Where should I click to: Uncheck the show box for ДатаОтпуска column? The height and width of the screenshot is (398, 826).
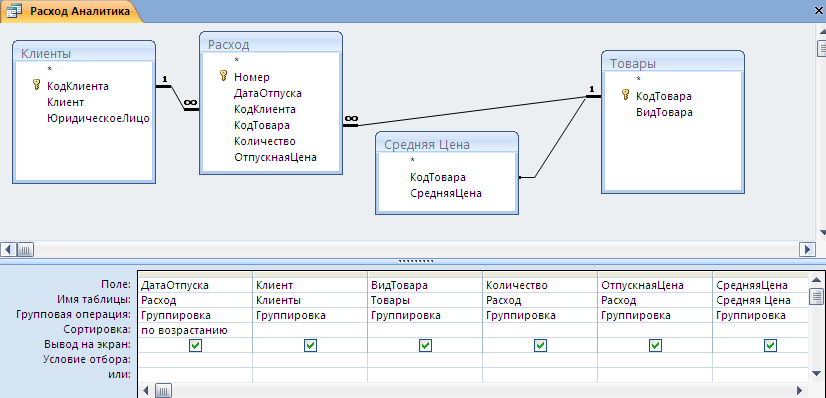coord(195,345)
